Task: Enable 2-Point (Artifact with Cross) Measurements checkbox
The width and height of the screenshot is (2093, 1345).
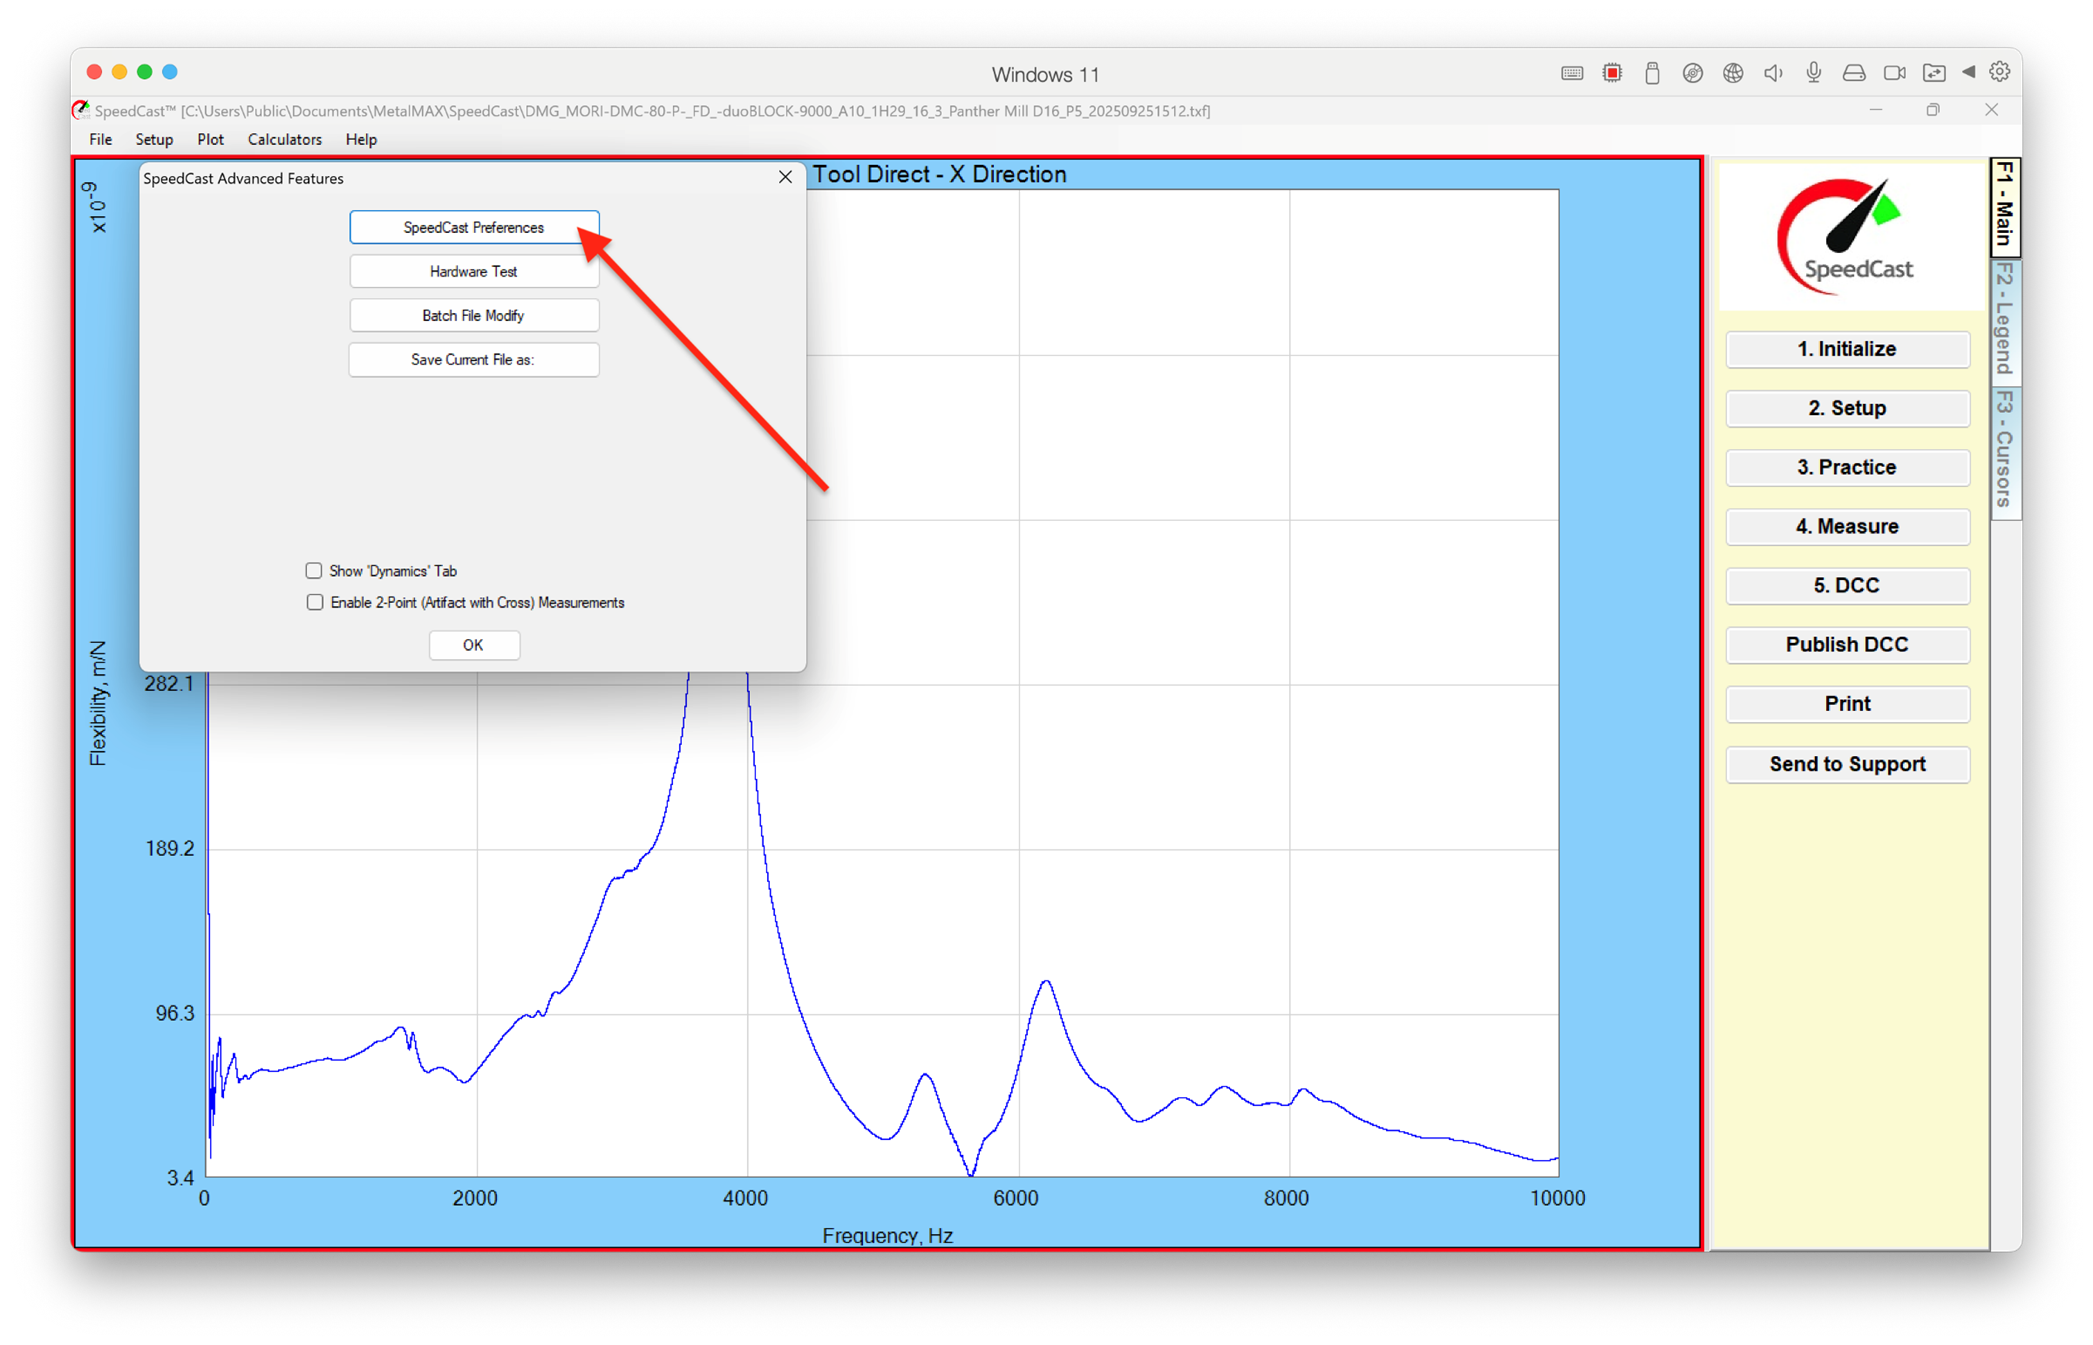Action: coord(315,603)
